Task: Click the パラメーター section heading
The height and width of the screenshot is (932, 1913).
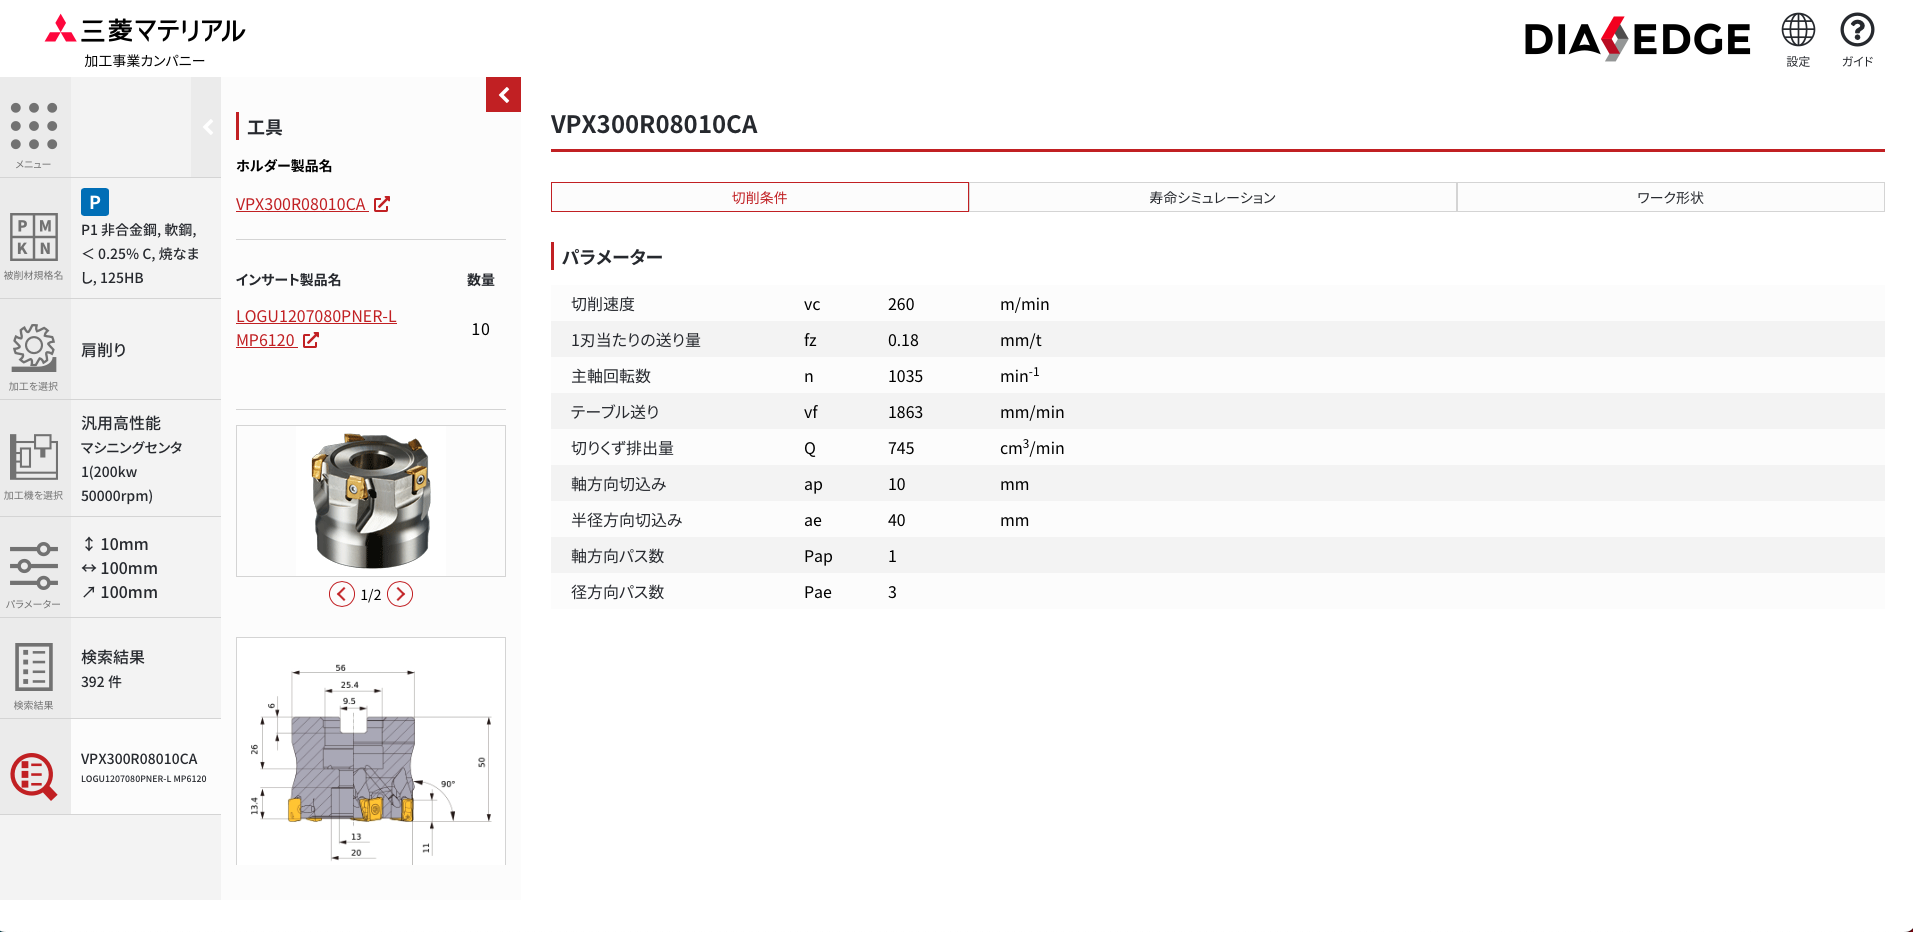Action: coord(612,257)
